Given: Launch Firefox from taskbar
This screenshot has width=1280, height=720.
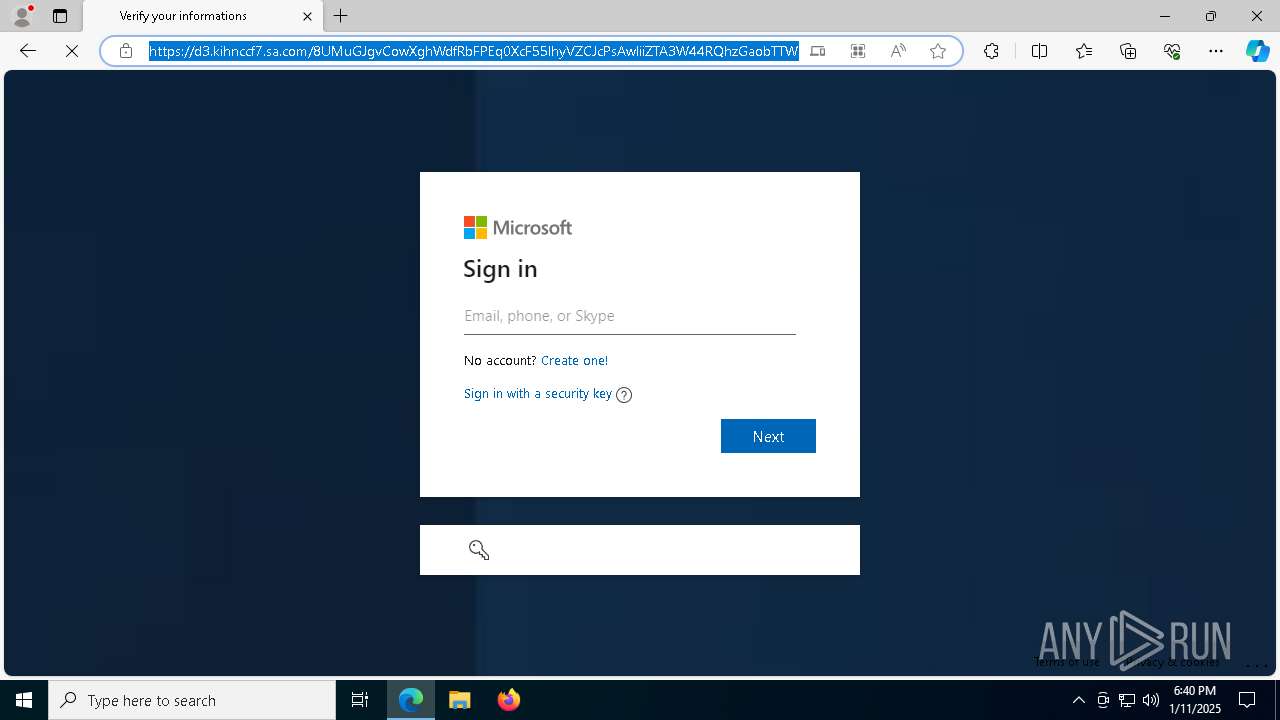Looking at the screenshot, I should 509,700.
